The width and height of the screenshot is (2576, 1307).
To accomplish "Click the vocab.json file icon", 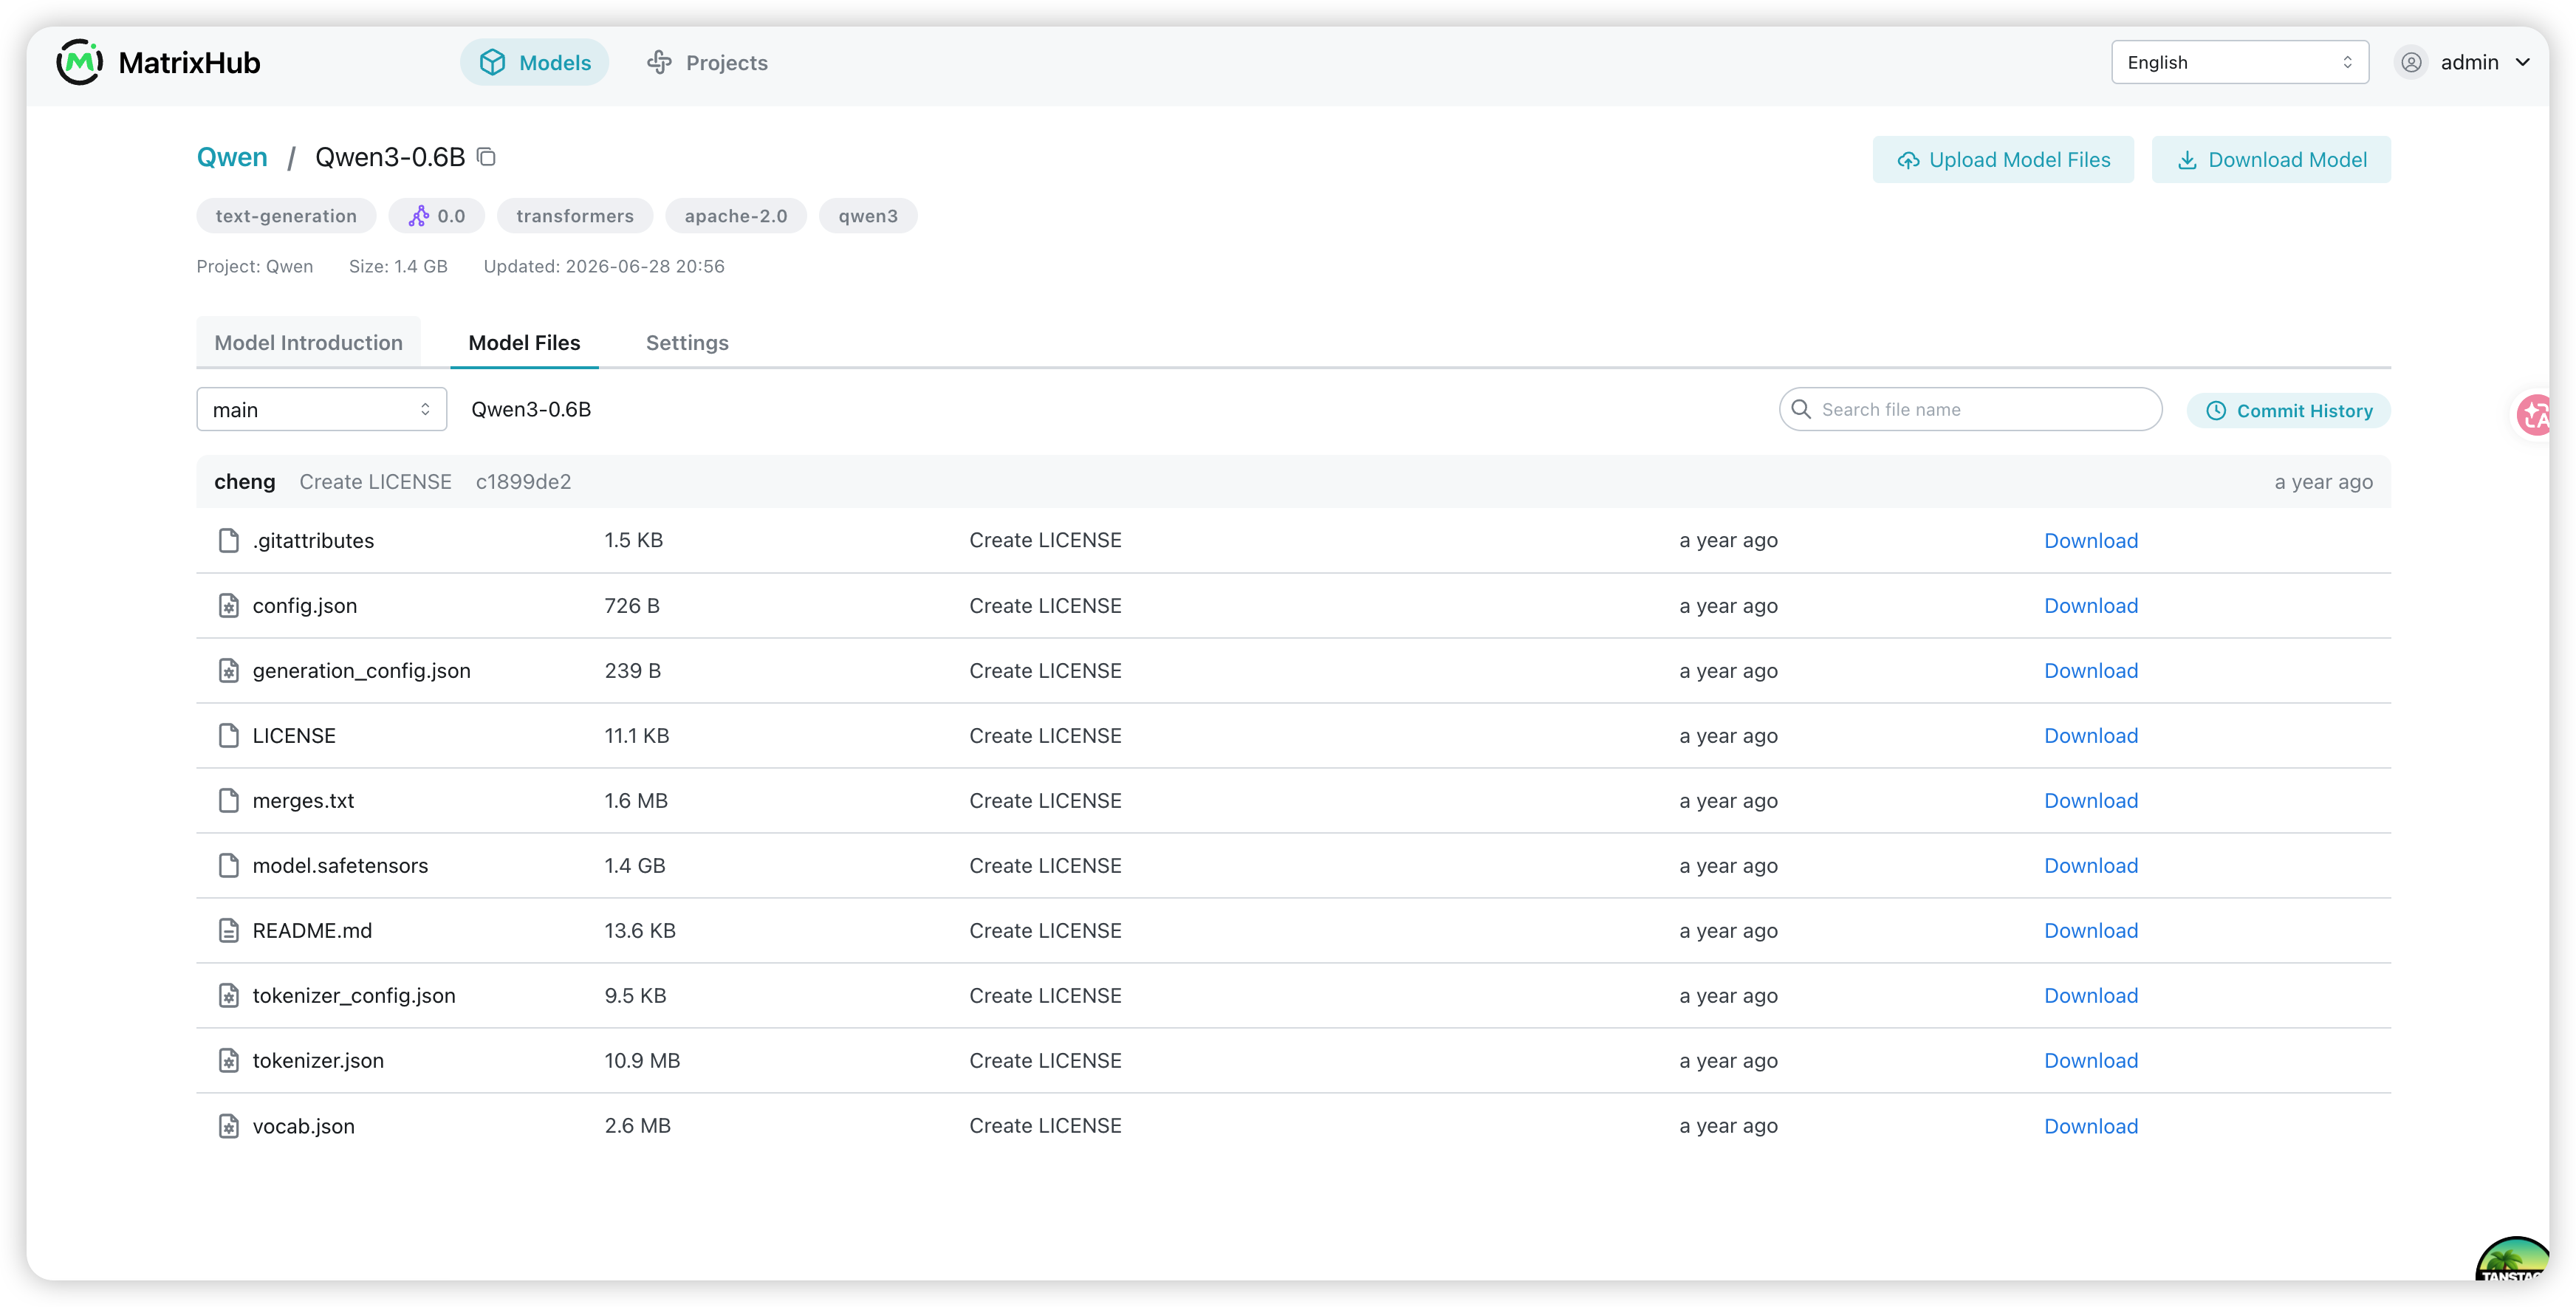I will [x=229, y=1125].
